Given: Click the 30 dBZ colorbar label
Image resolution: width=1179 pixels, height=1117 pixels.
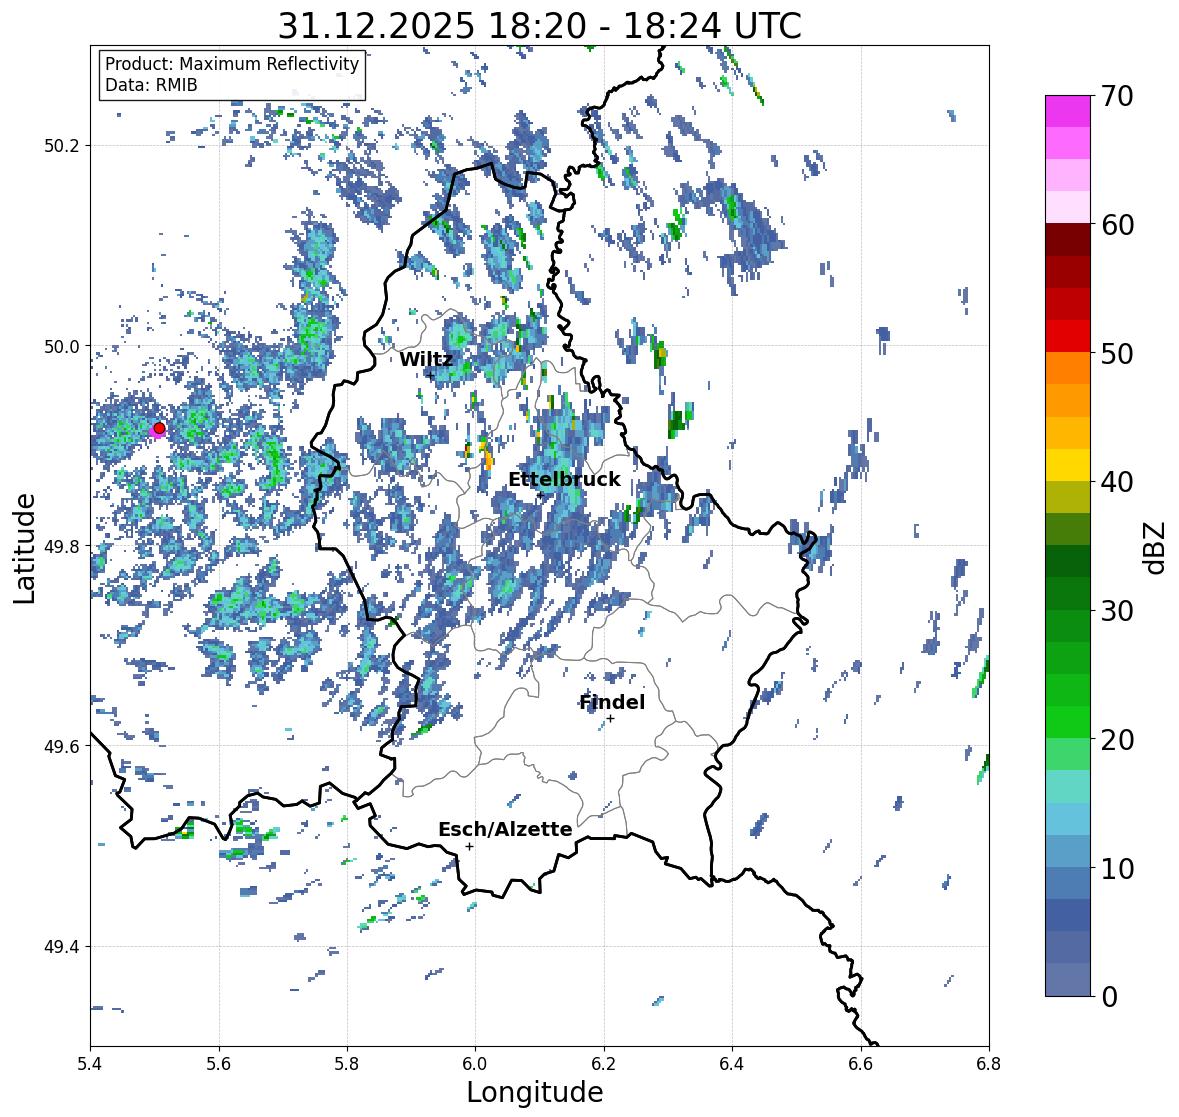Looking at the screenshot, I should click(x=1116, y=611).
